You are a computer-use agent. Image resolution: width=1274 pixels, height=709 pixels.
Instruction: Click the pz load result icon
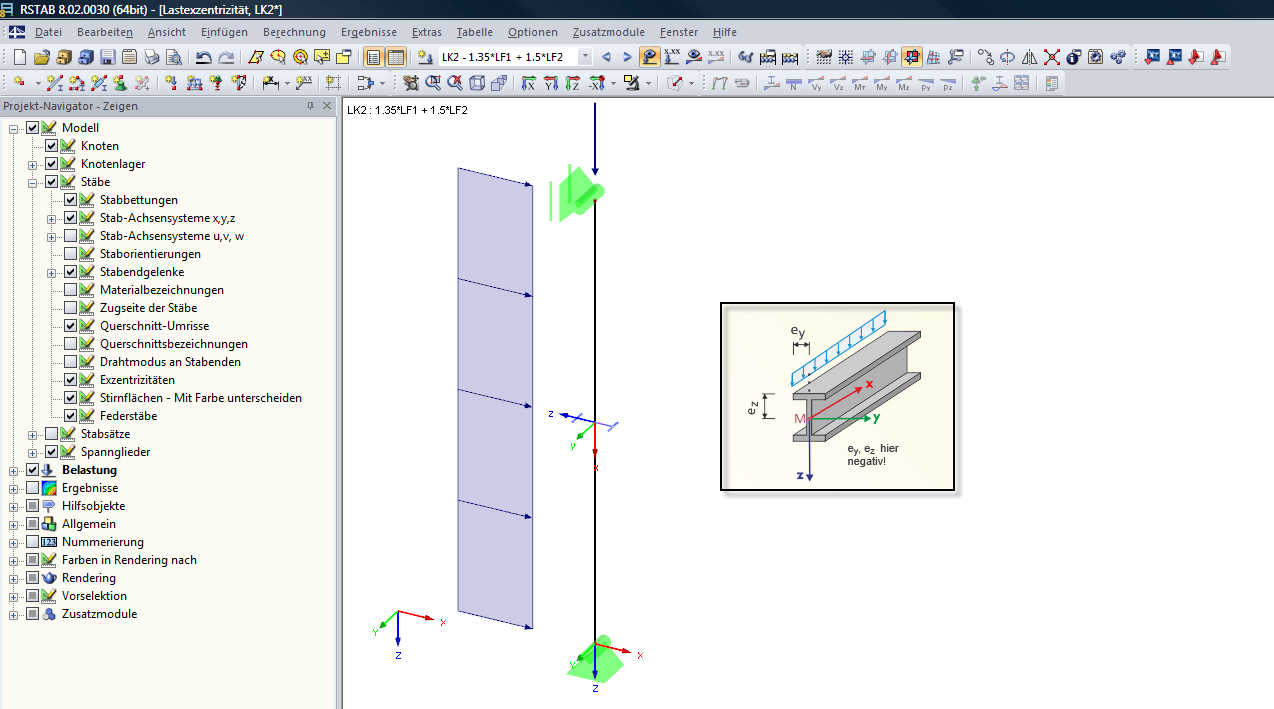(948, 83)
